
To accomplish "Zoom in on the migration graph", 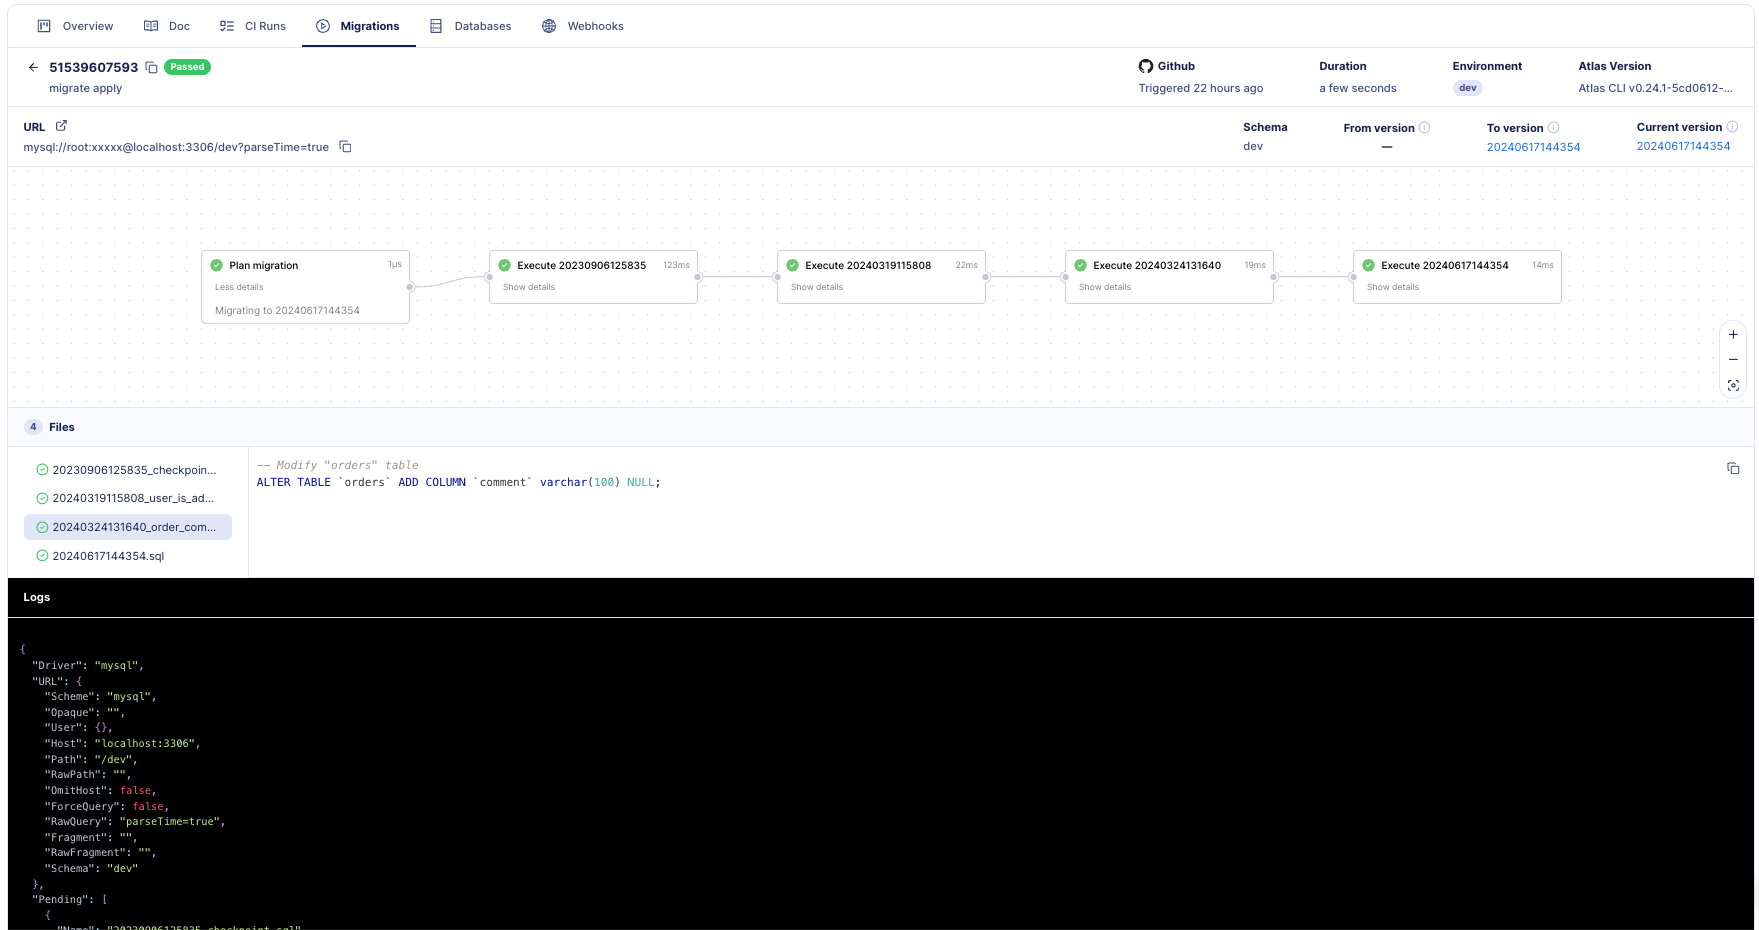I will tap(1733, 334).
